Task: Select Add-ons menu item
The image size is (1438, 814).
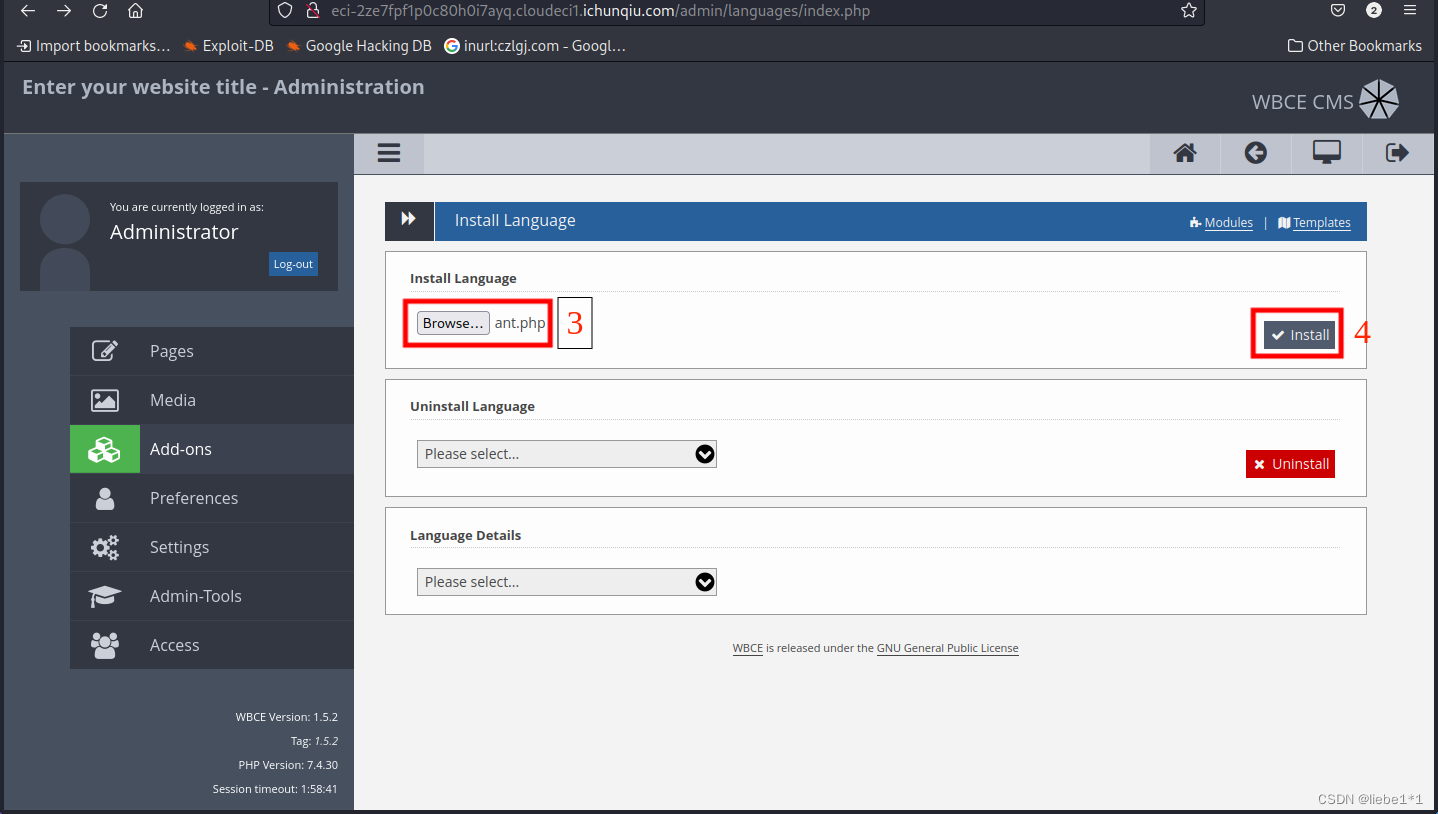Action: coord(212,449)
